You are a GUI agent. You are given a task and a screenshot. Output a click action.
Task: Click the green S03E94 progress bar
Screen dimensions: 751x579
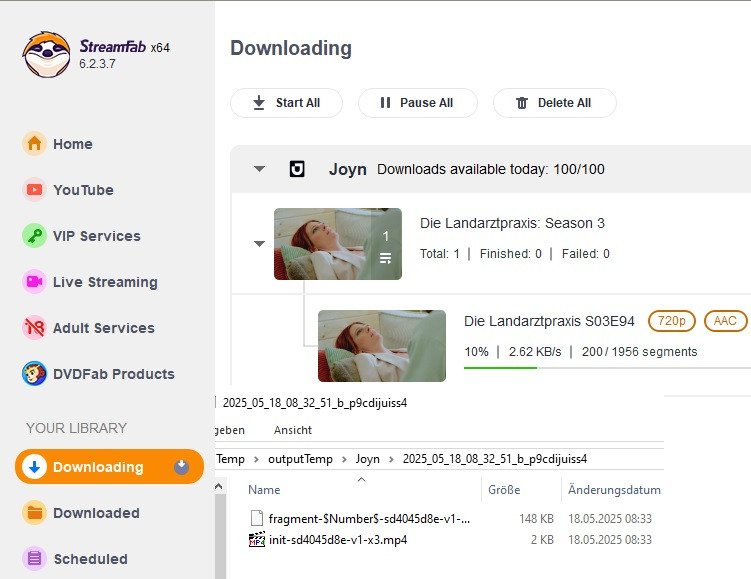click(x=500, y=367)
